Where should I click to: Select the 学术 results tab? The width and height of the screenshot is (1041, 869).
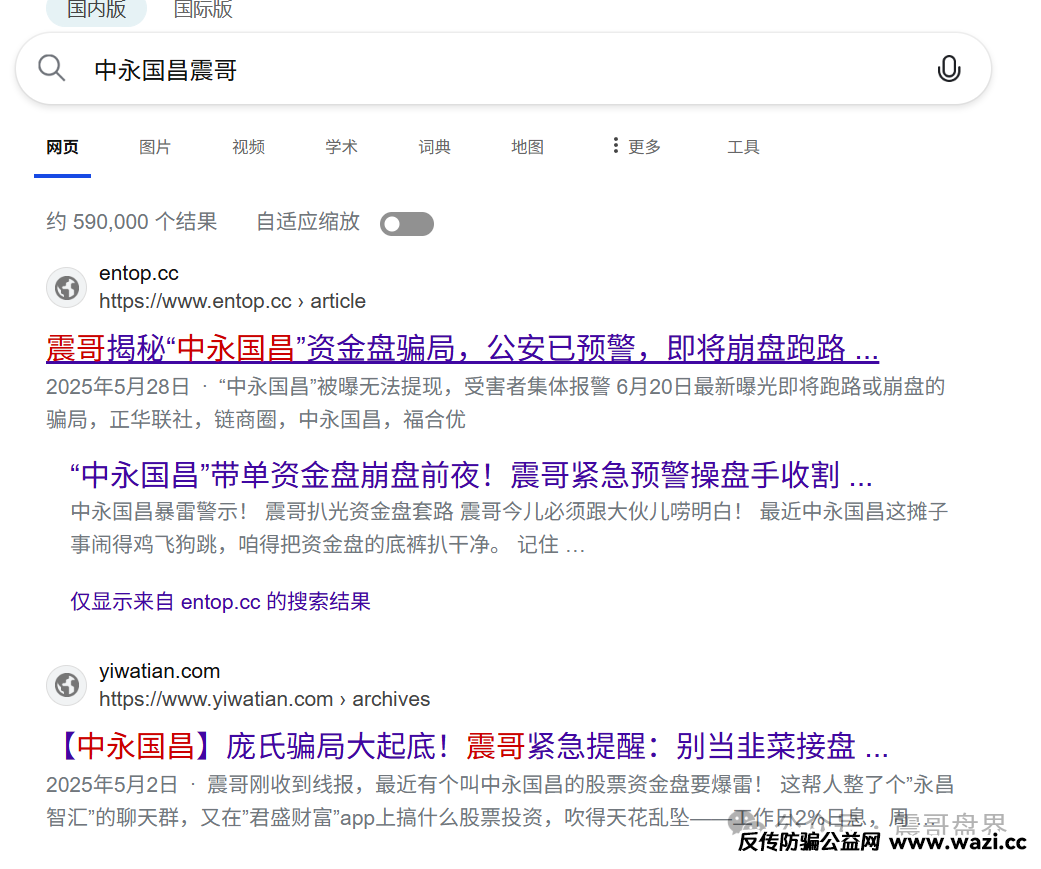(x=341, y=147)
